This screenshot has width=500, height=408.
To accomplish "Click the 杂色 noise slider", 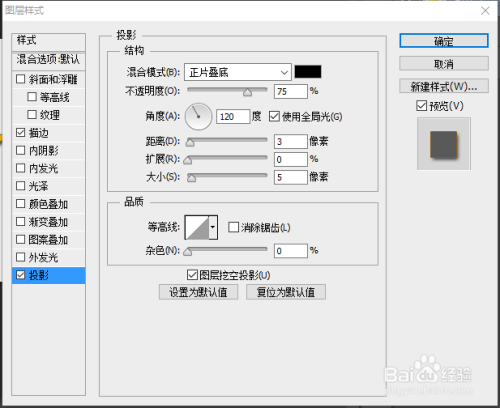I will (x=227, y=250).
